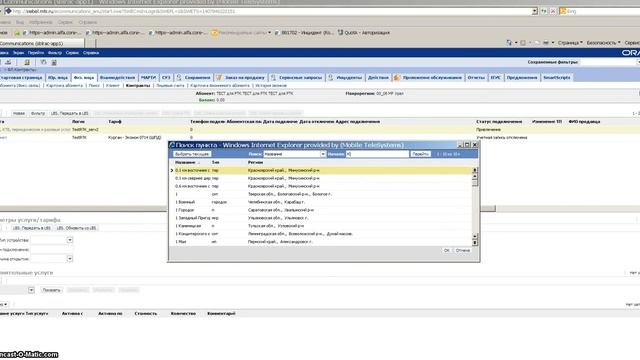Switch to the Взаимодействия screen tab
This screenshot has width=640, height=360.
click(x=118, y=77)
